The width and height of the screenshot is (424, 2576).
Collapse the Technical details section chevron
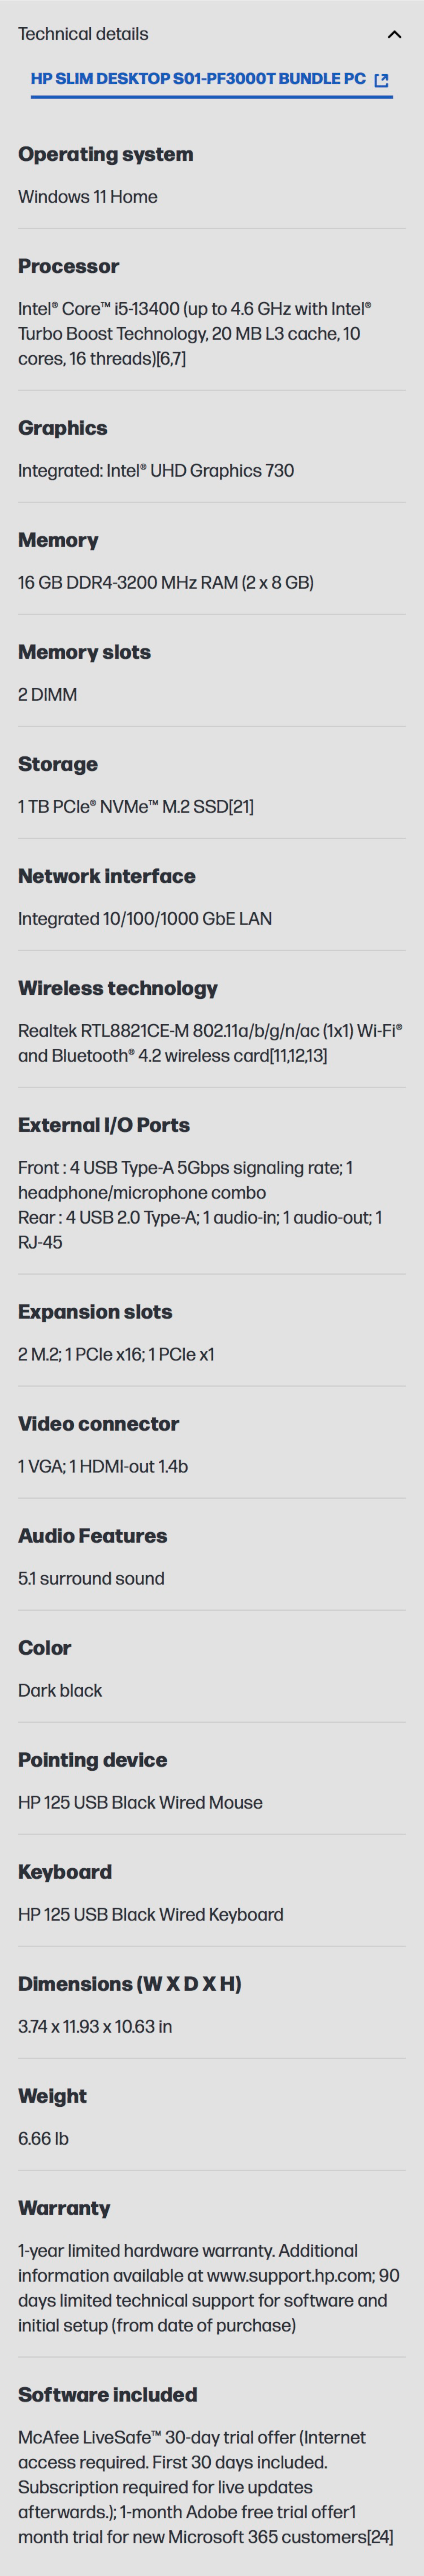pyautogui.click(x=394, y=34)
